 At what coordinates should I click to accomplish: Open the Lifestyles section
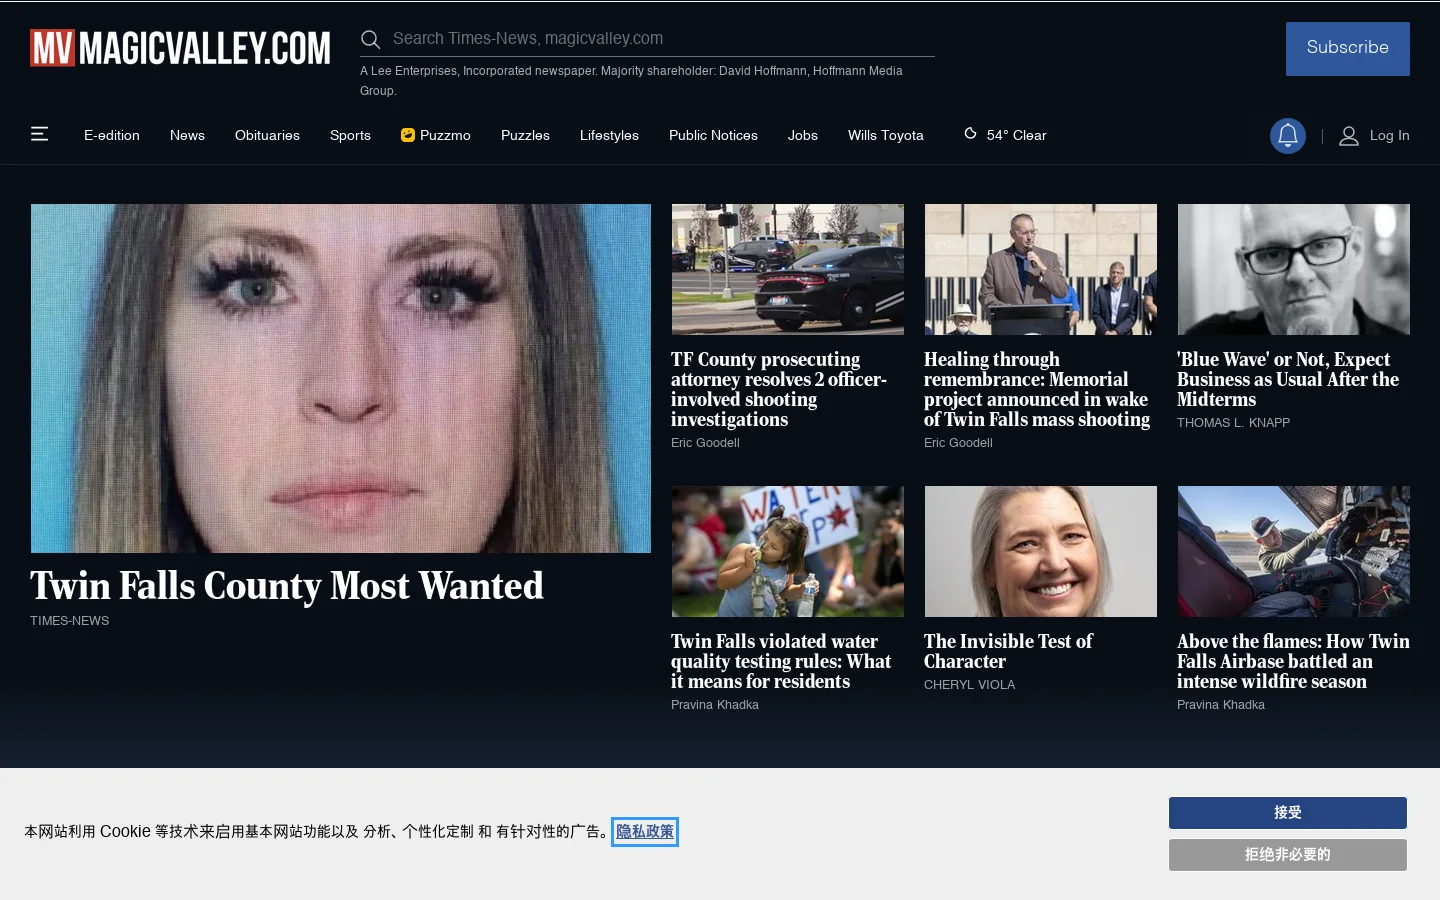coord(609,135)
